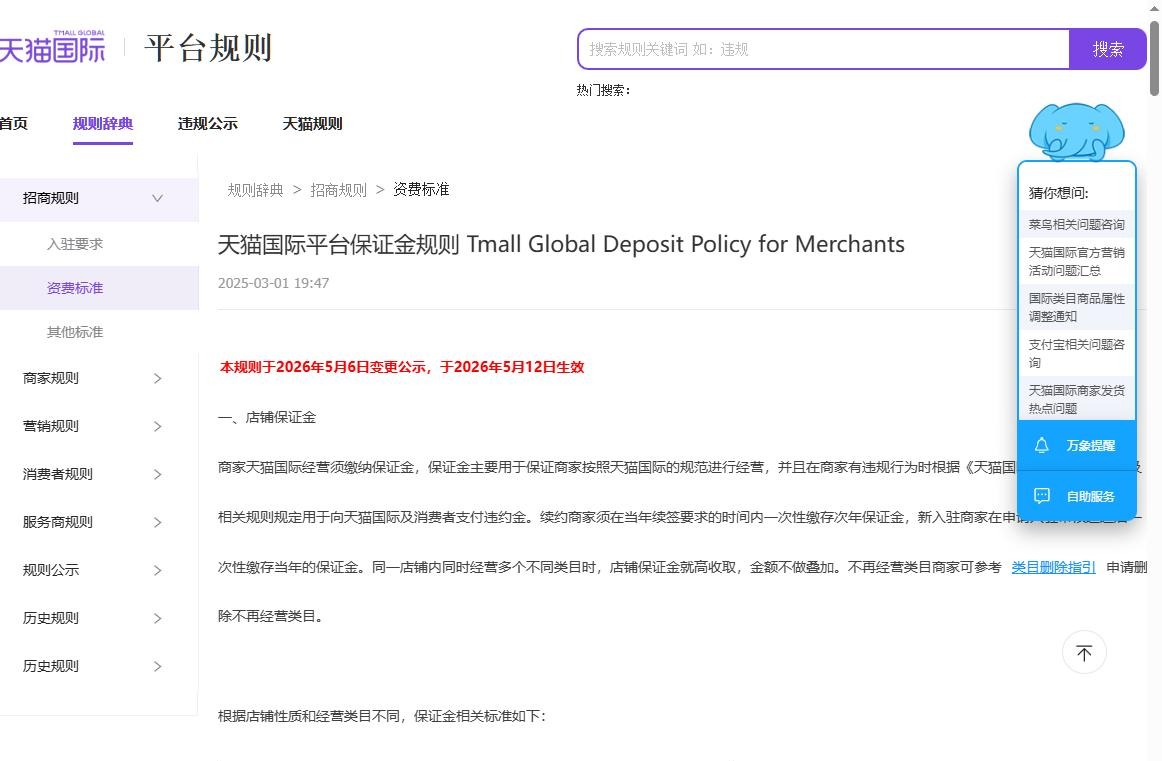This screenshot has height=761, width=1162.
Task: Open the 天猫国际商家发货热点问题 suggestion
Action: [1076, 399]
